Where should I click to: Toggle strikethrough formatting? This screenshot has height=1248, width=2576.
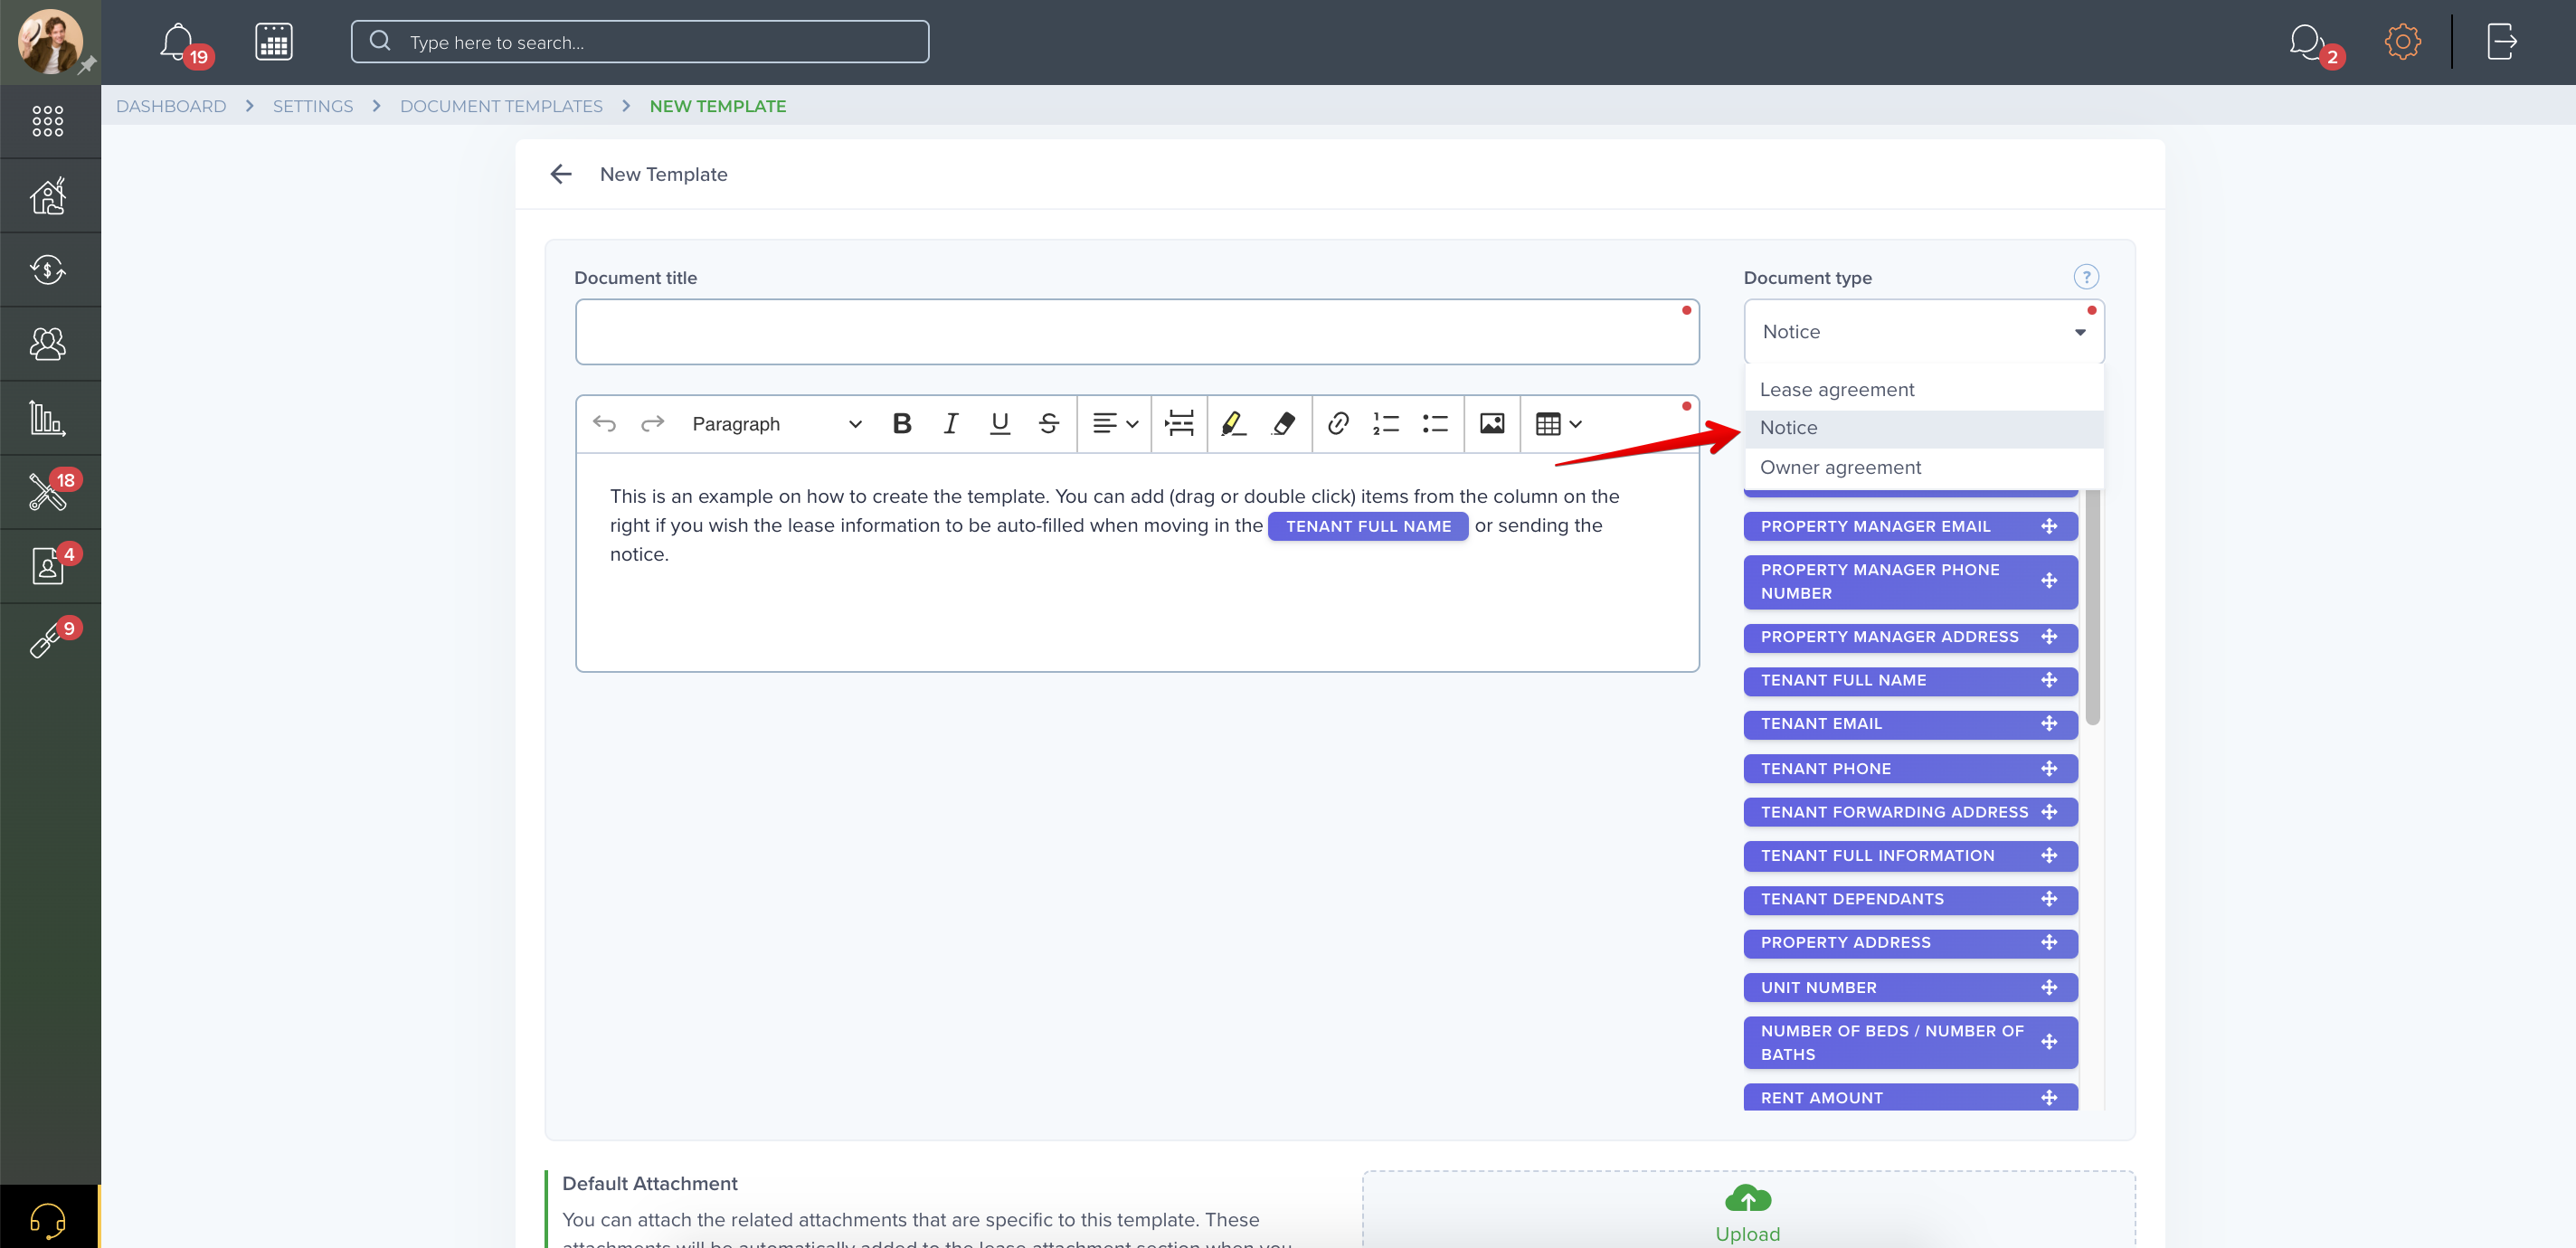(x=1048, y=424)
